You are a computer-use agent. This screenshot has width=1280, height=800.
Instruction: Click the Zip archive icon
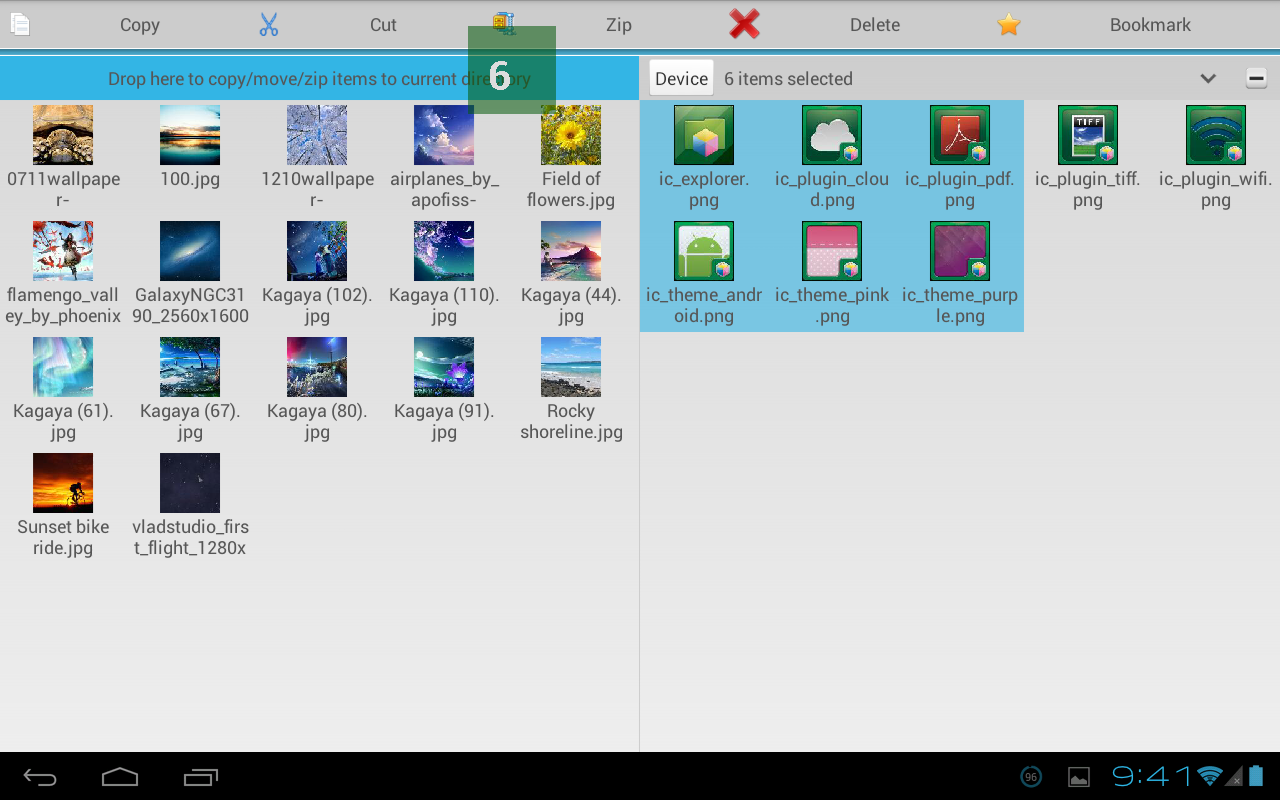[x=503, y=23]
